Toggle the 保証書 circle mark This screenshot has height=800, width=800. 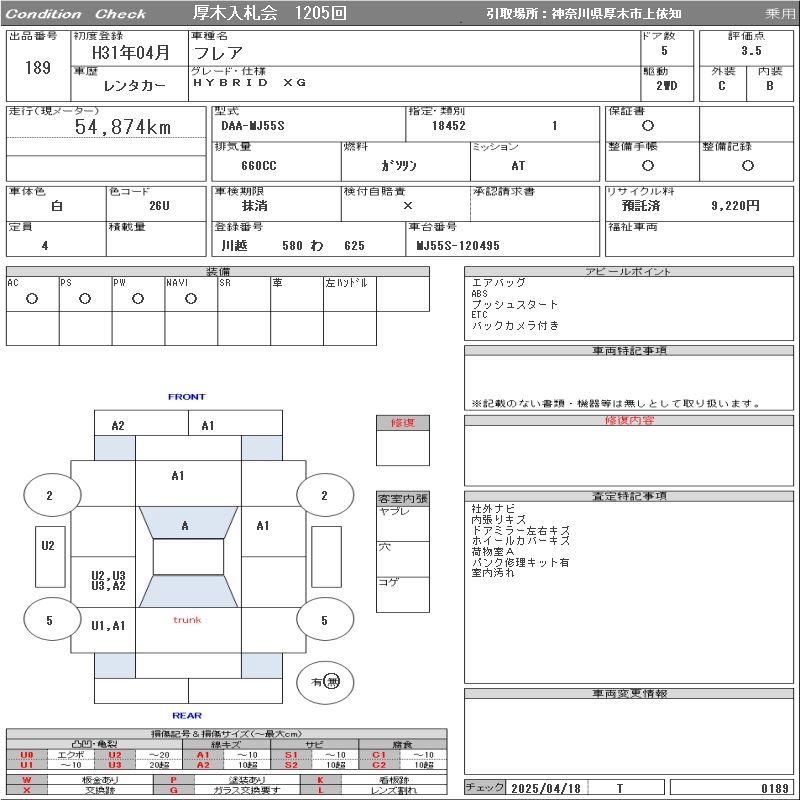coord(648,126)
